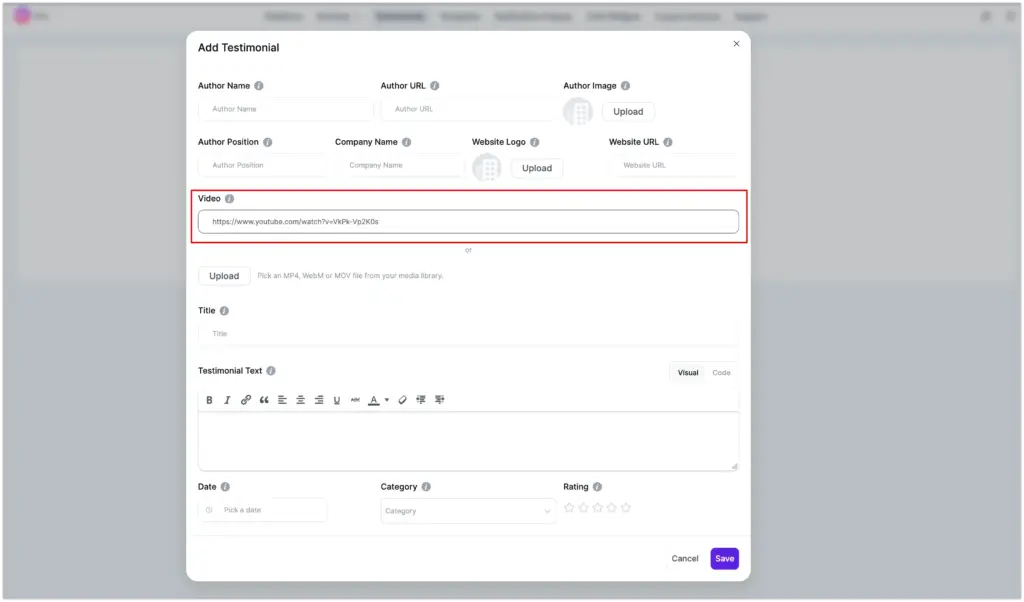The height and width of the screenshot is (602, 1024).
Task: Decrease indent in the editor toolbar
Action: pyautogui.click(x=421, y=400)
